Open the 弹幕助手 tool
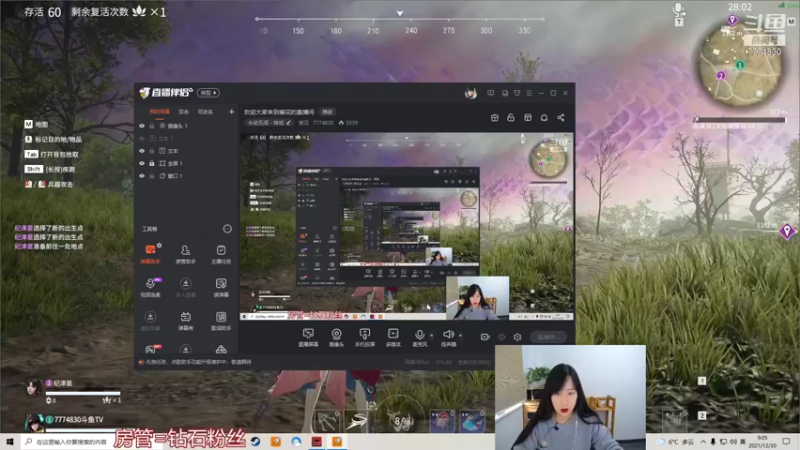 150,254
